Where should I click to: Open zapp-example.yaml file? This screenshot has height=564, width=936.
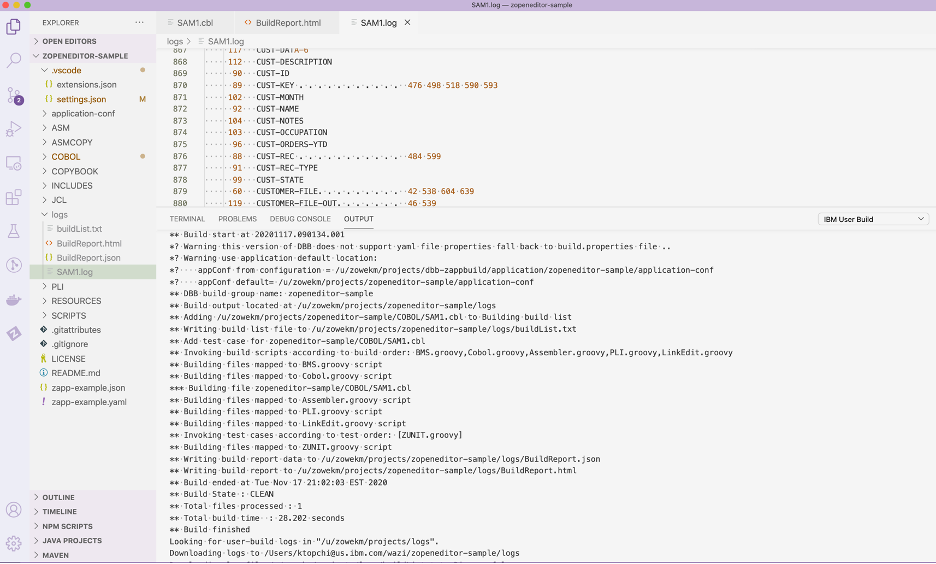click(93, 402)
